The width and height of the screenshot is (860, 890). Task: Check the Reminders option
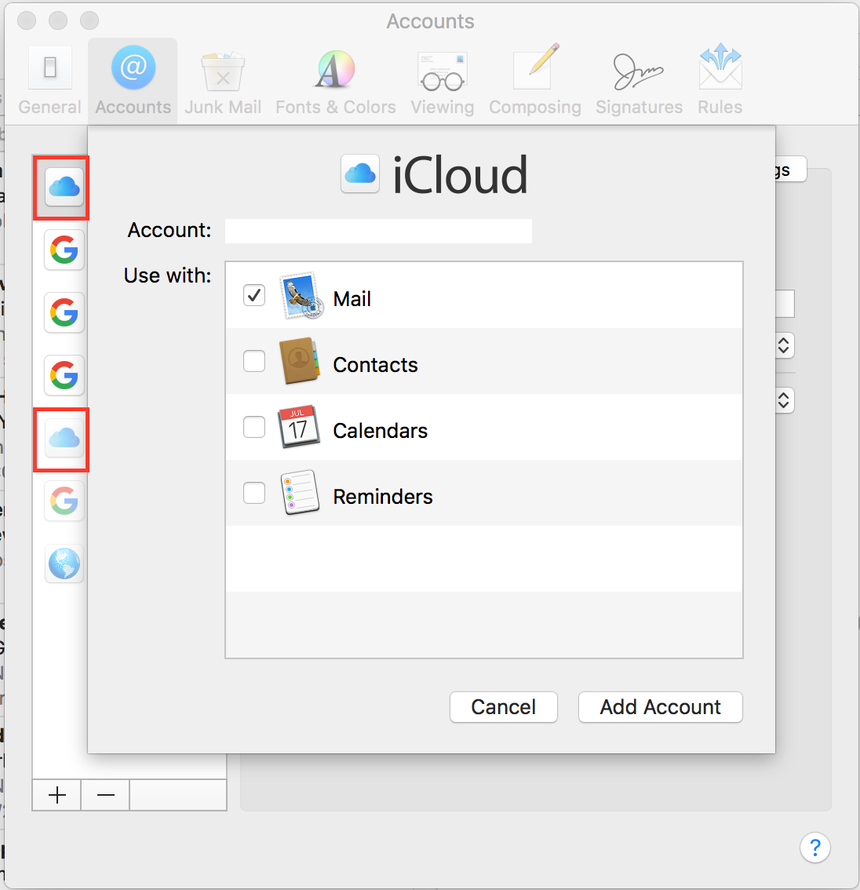click(255, 494)
